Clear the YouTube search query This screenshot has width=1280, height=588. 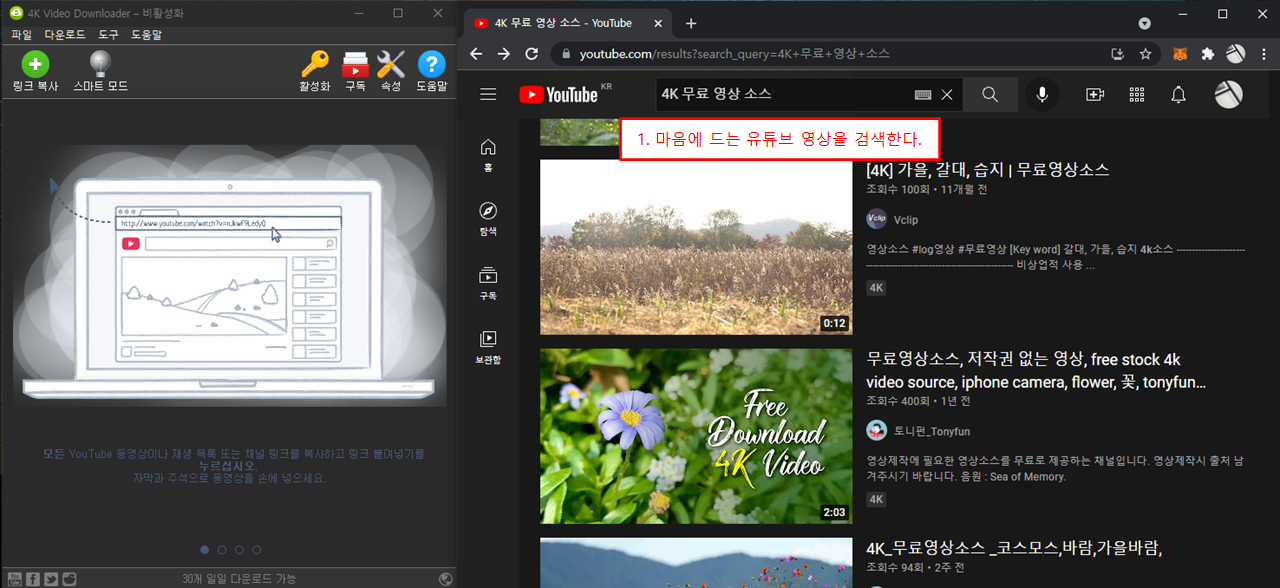(947, 95)
